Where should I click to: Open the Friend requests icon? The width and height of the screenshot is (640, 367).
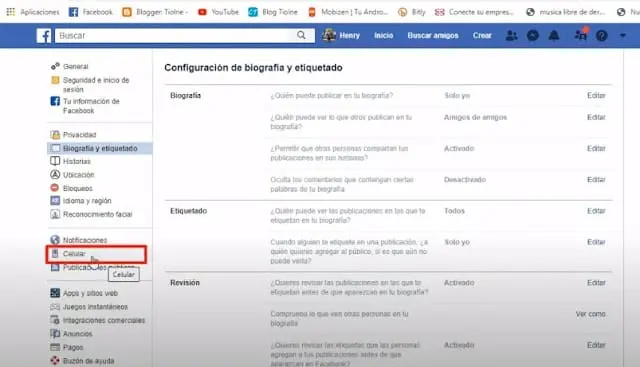511,36
